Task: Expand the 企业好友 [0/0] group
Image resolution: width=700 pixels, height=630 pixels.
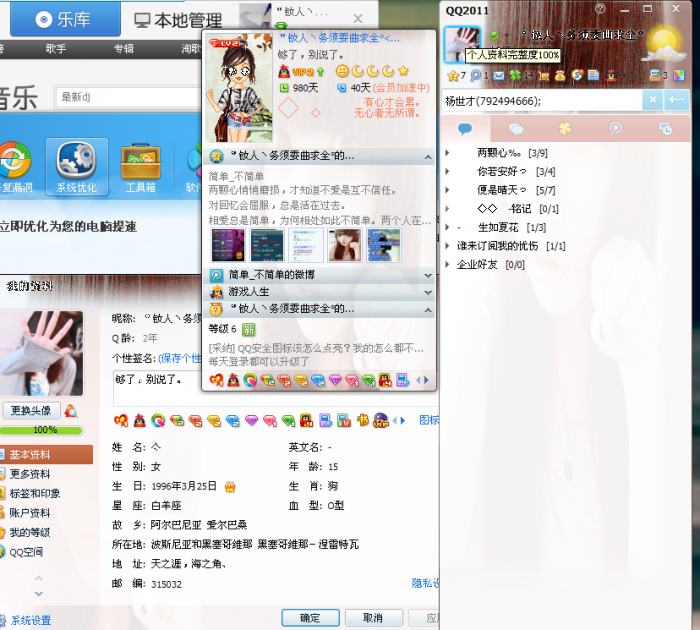Action: pyautogui.click(x=447, y=264)
